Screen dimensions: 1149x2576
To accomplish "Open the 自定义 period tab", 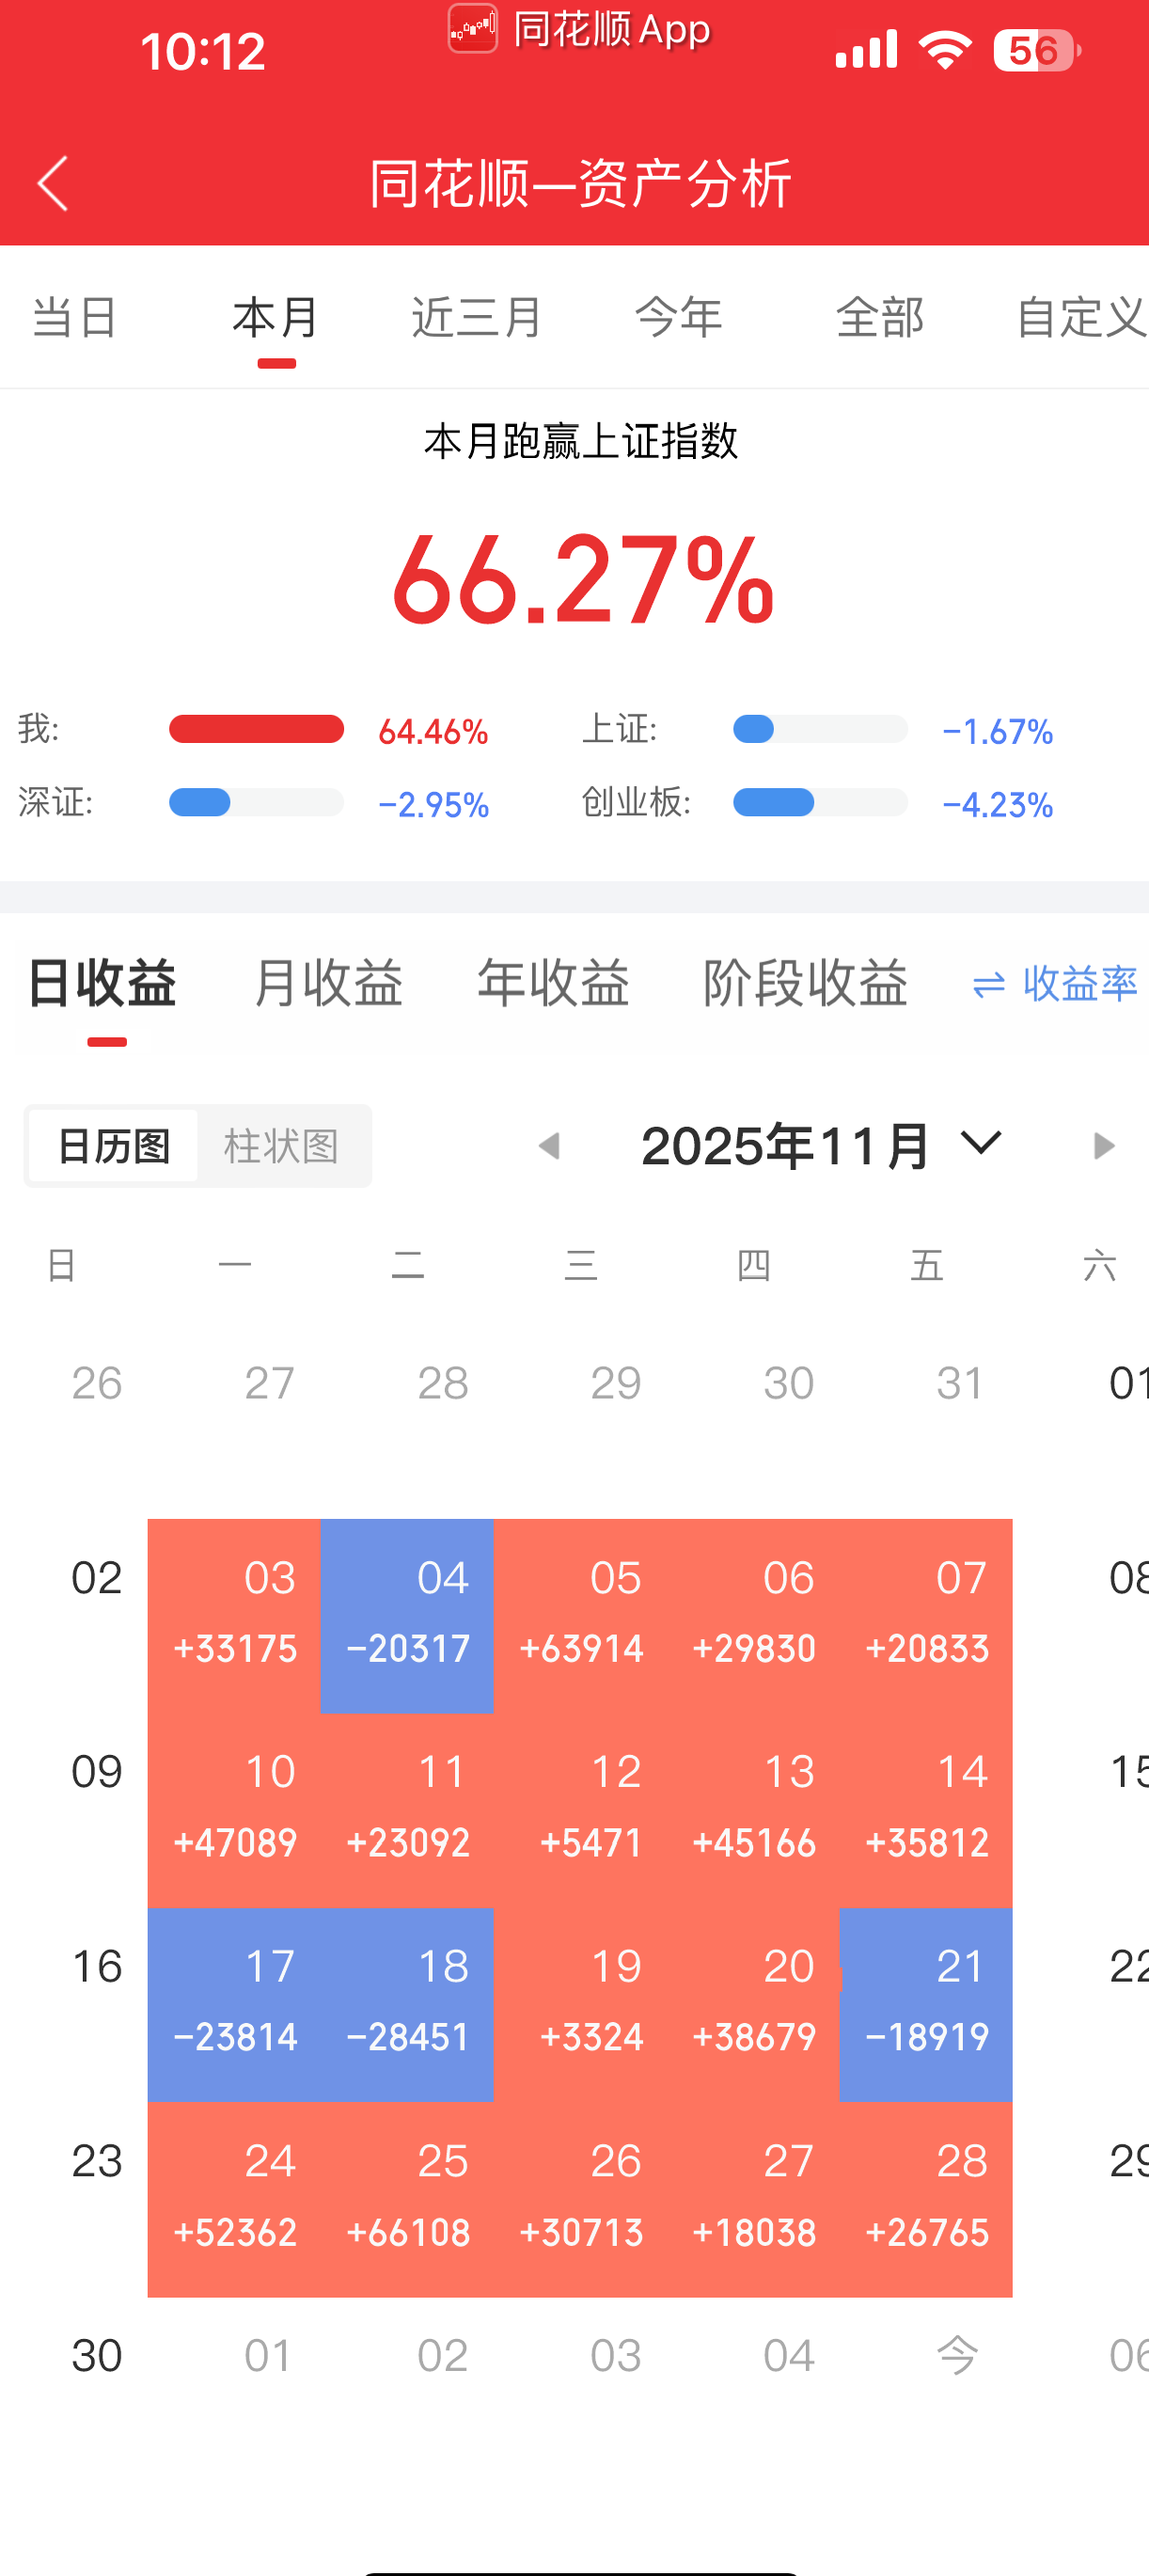I will click(x=1081, y=318).
